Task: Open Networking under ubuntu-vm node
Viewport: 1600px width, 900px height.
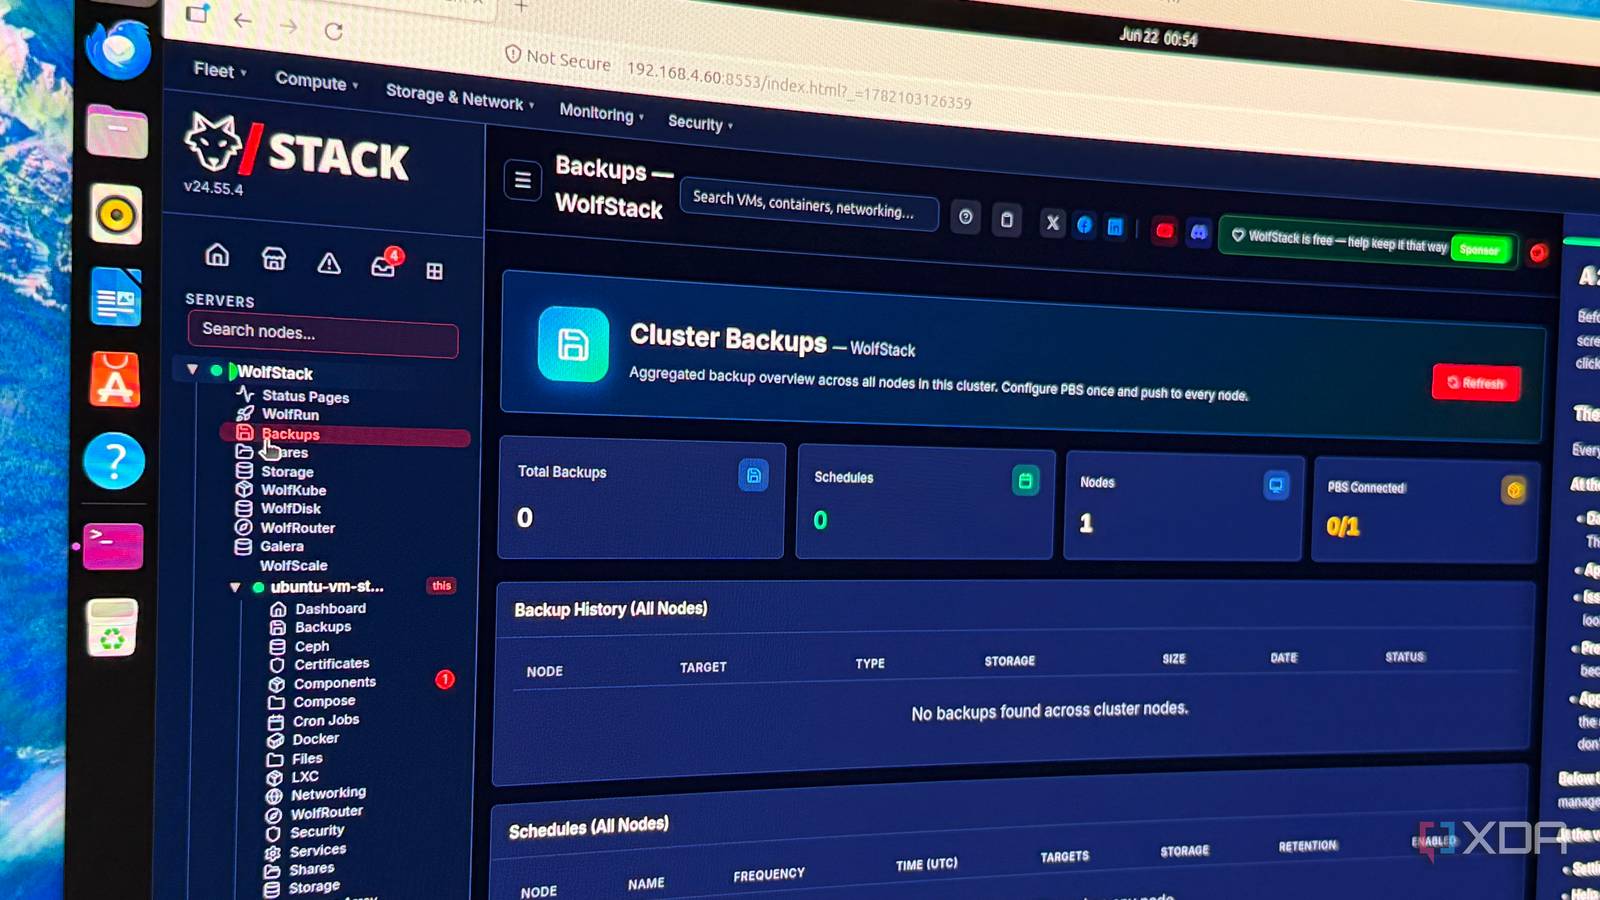Action: [x=328, y=794]
